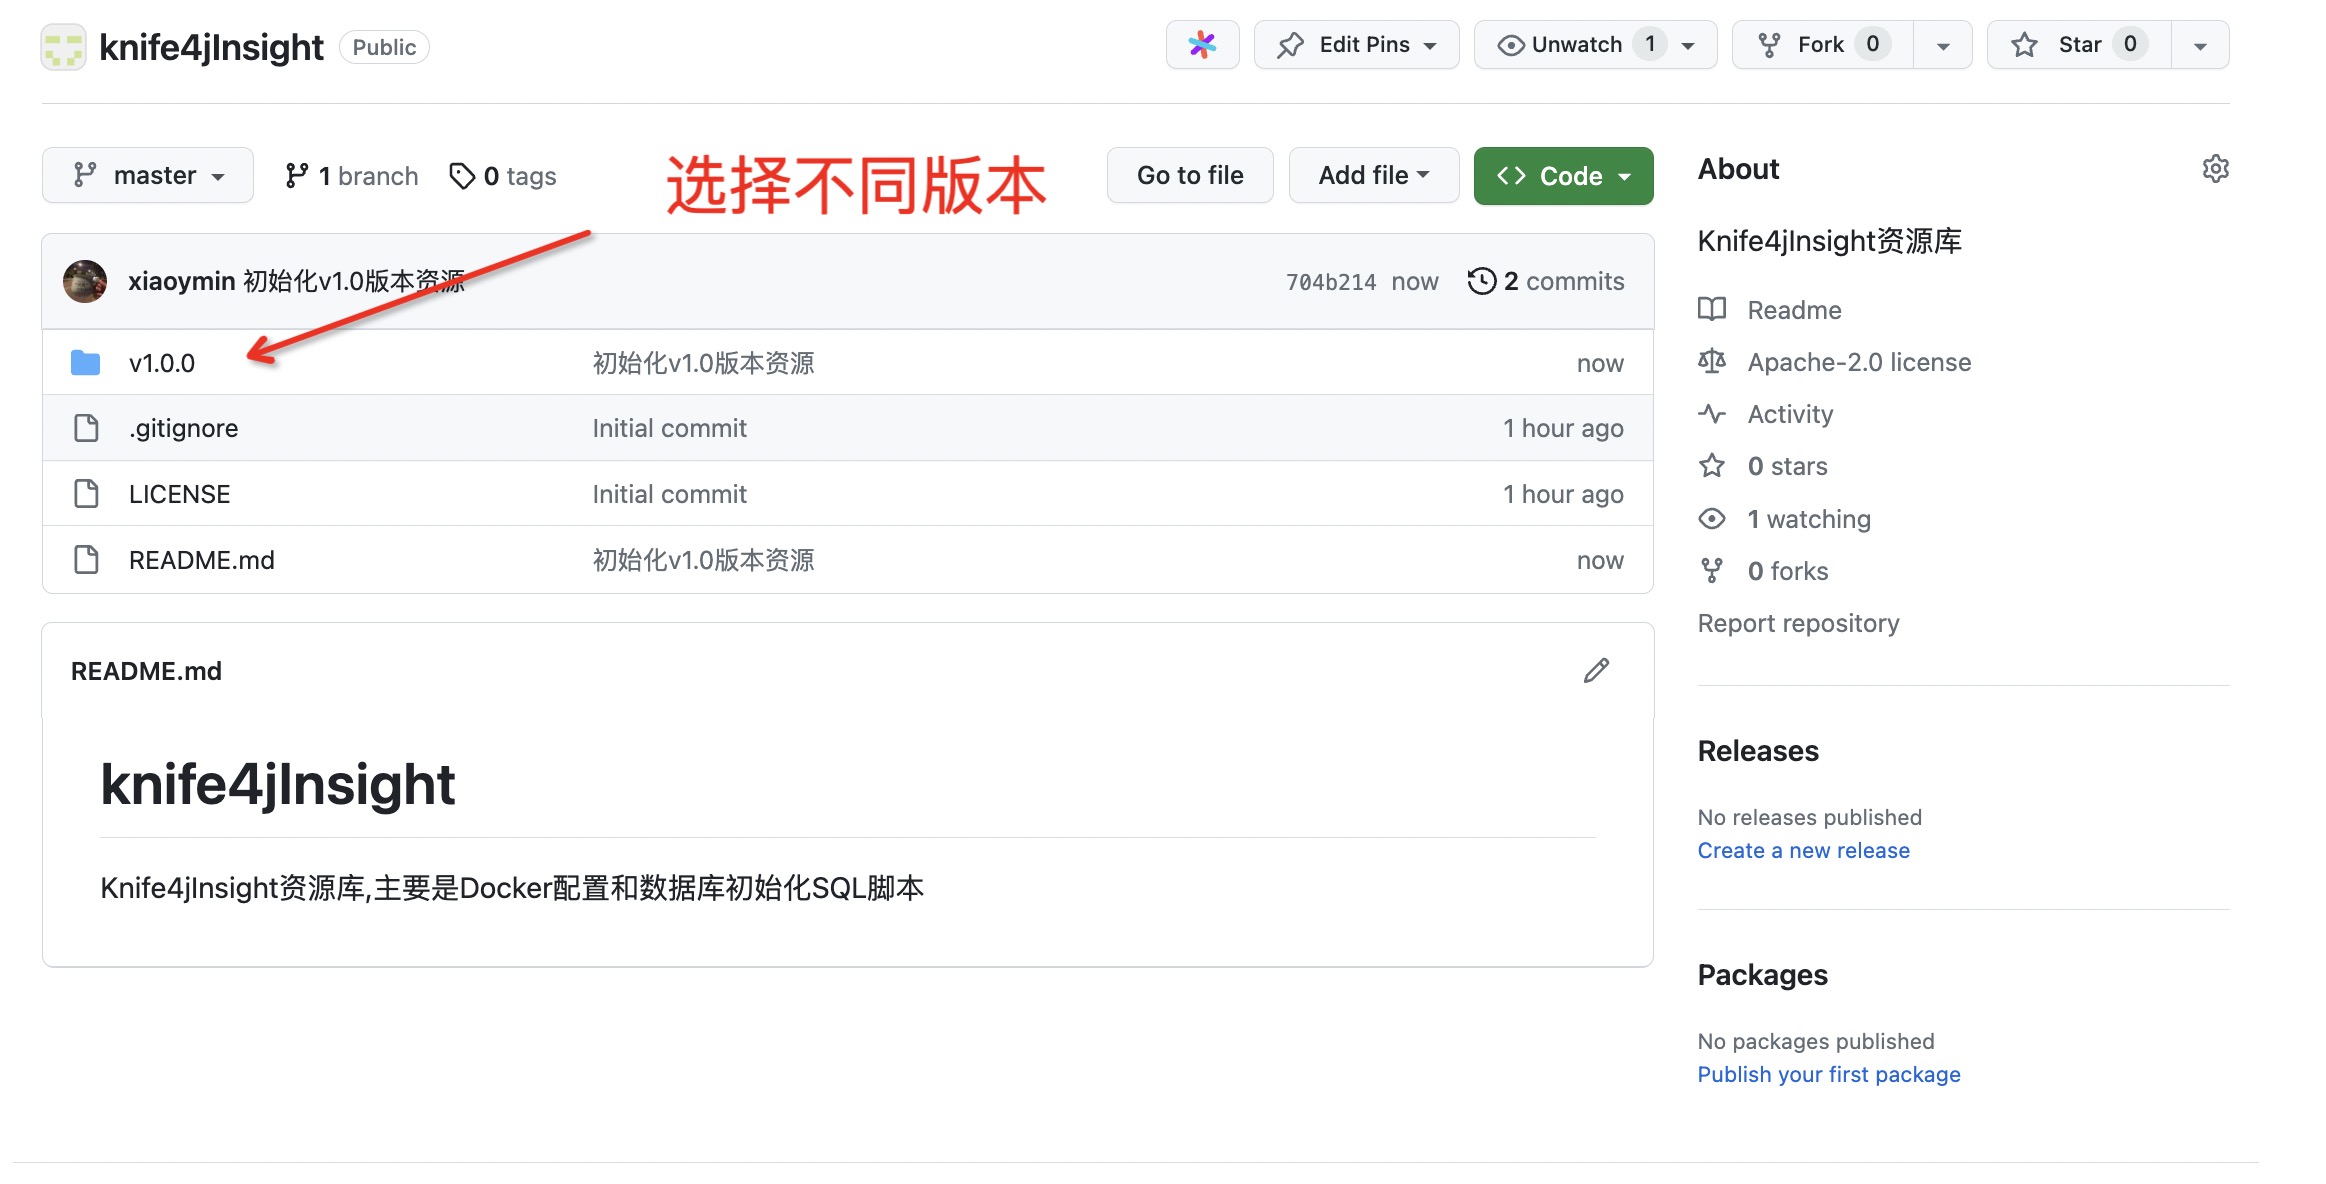
Task: Open the green Code dropdown
Action: 1563,176
